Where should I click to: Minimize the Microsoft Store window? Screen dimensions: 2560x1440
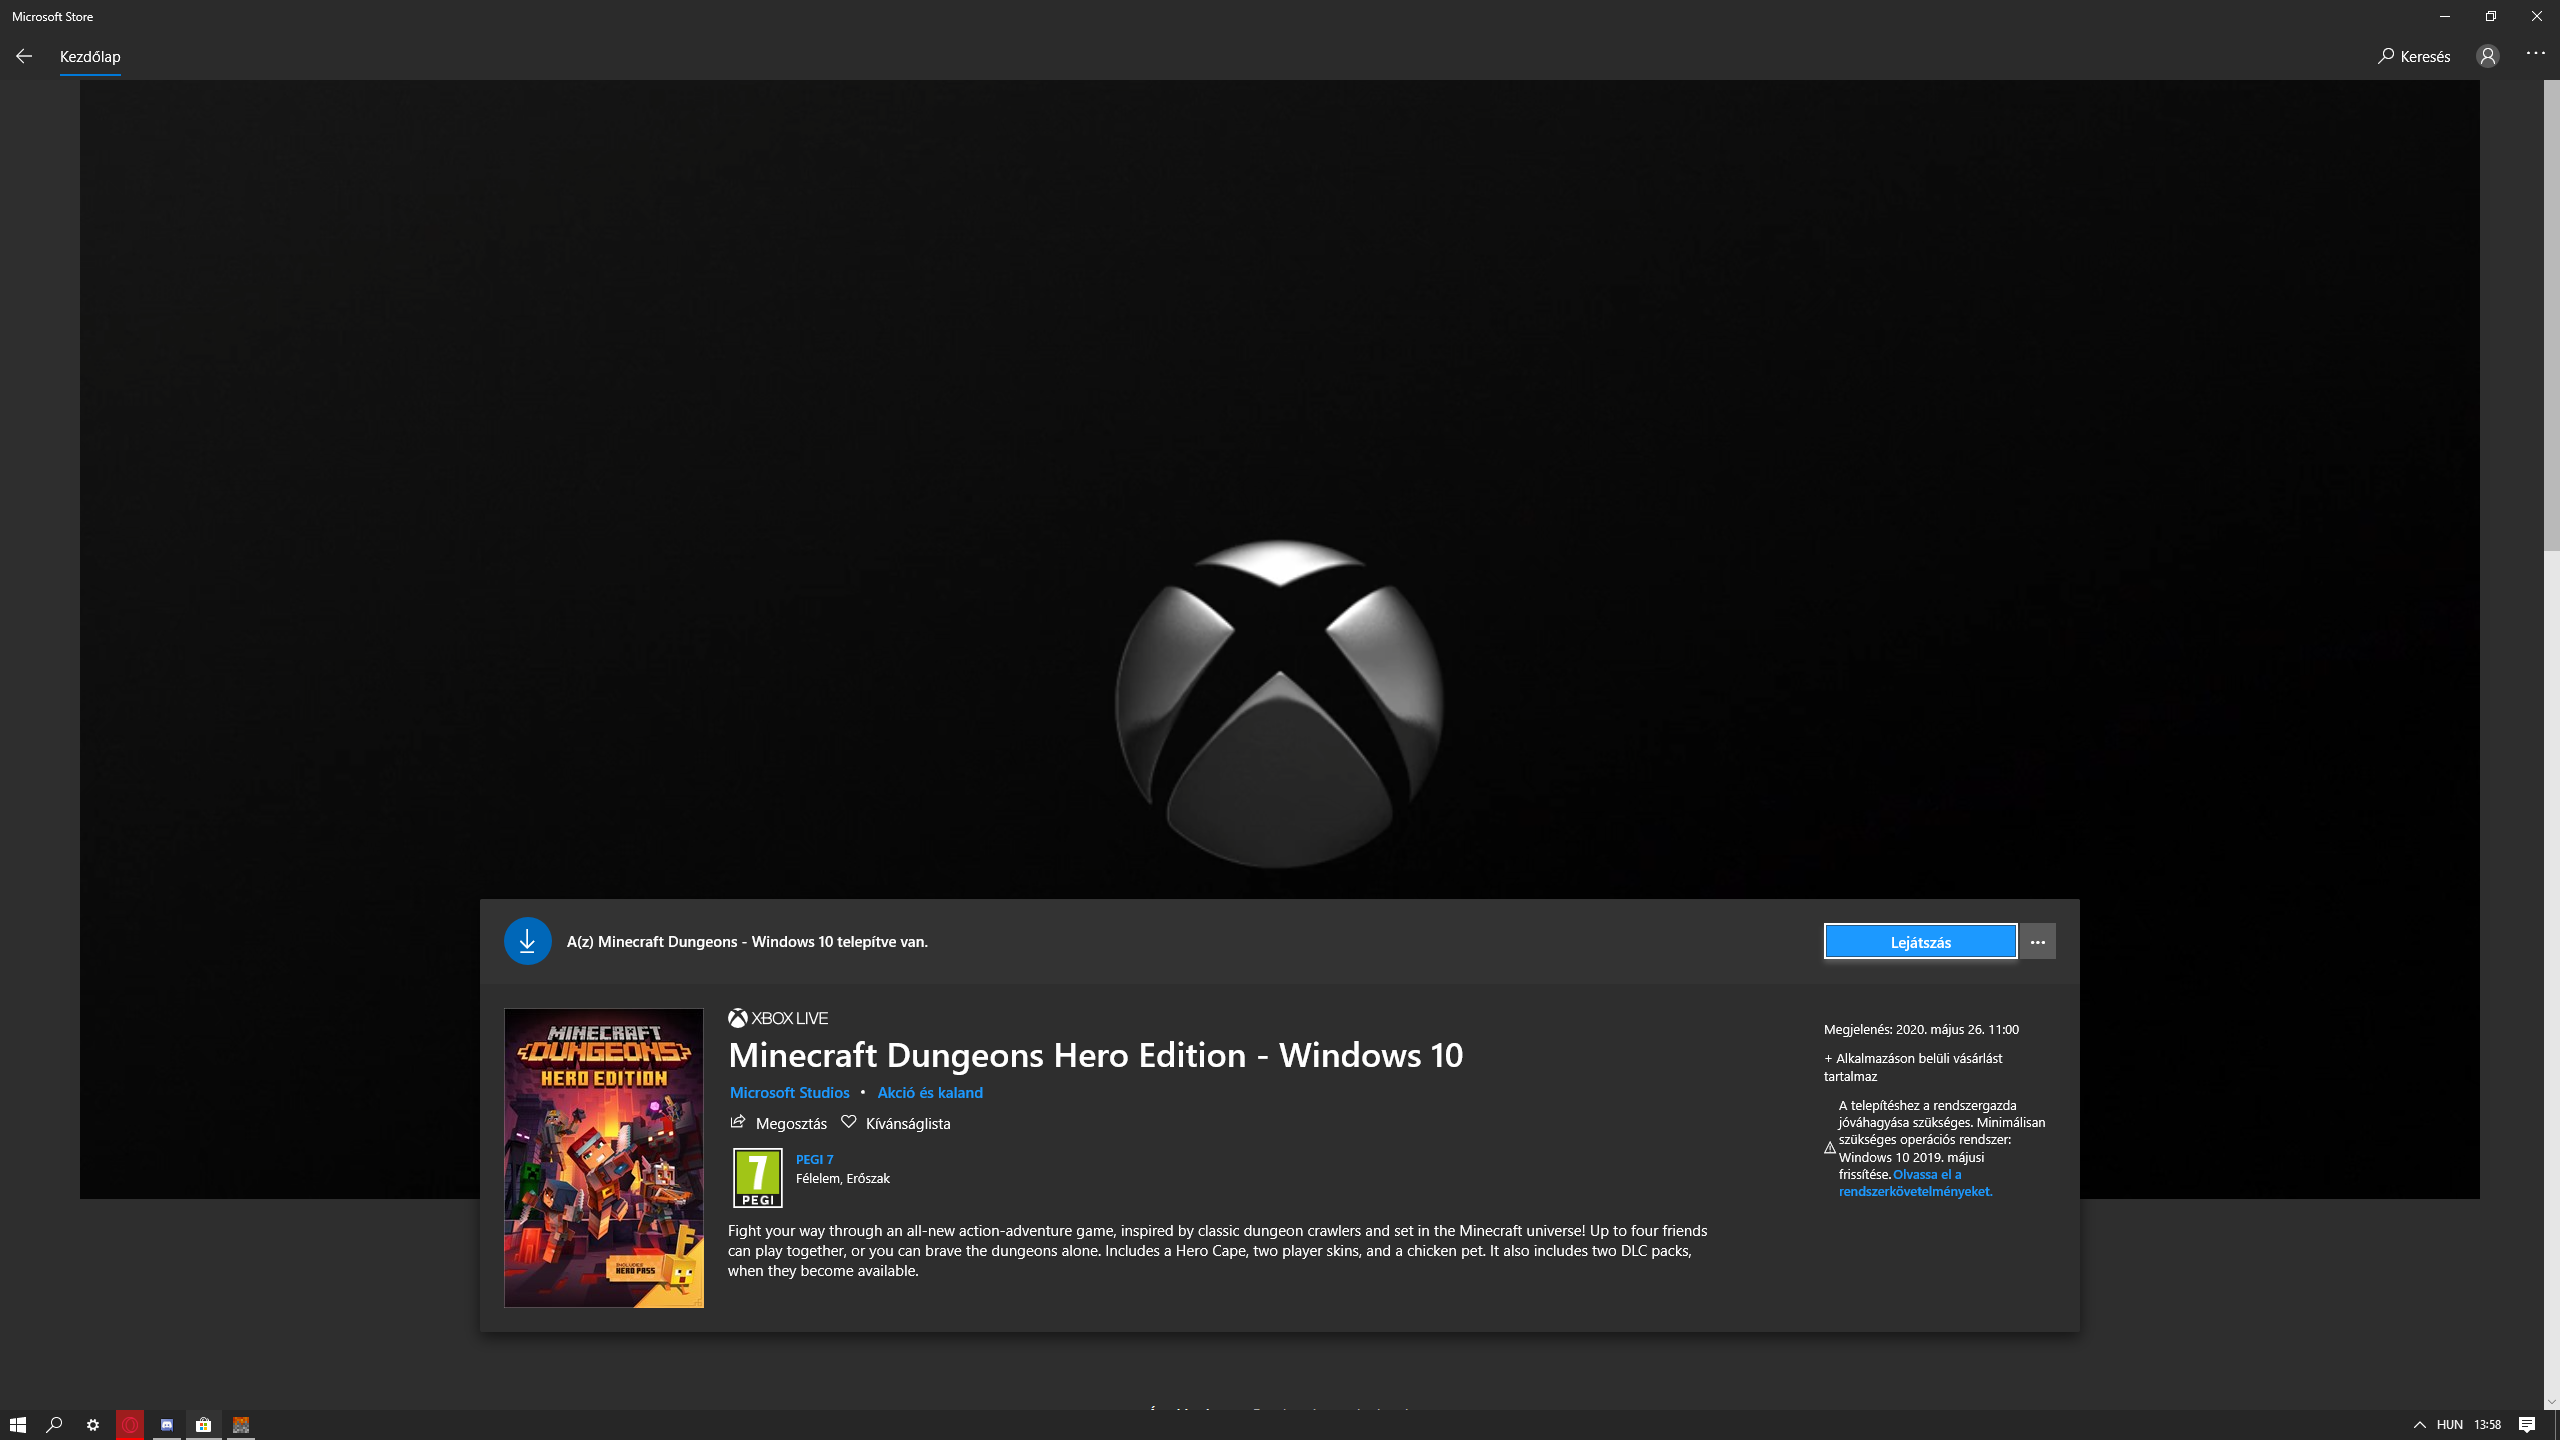tap(2444, 16)
